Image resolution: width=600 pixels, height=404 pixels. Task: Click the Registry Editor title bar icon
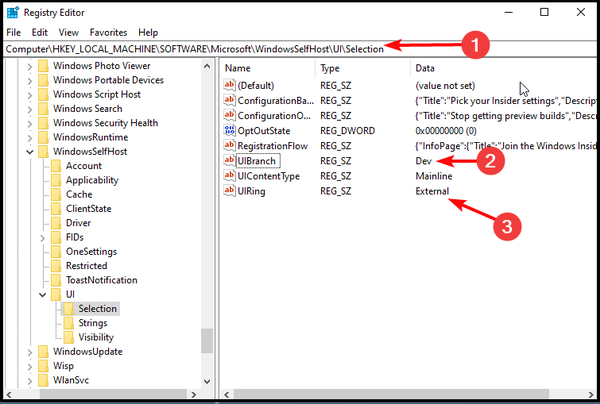pyautogui.click(x=14, y=12)
